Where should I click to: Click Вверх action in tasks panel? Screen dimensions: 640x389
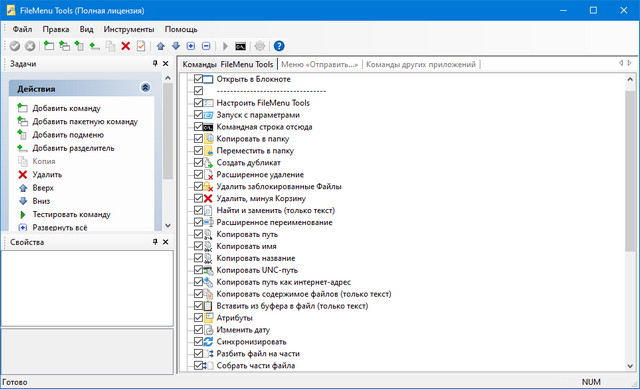(43, 188)
